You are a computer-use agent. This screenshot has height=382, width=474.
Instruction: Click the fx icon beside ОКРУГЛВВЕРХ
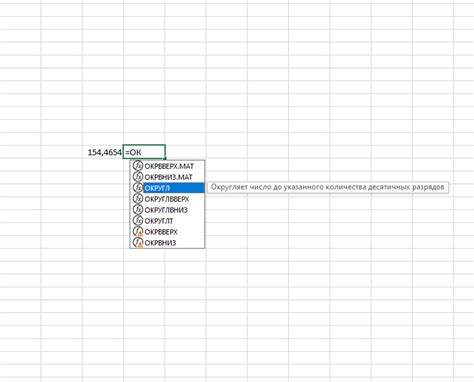pyautogui.click(x=138, y=199)
